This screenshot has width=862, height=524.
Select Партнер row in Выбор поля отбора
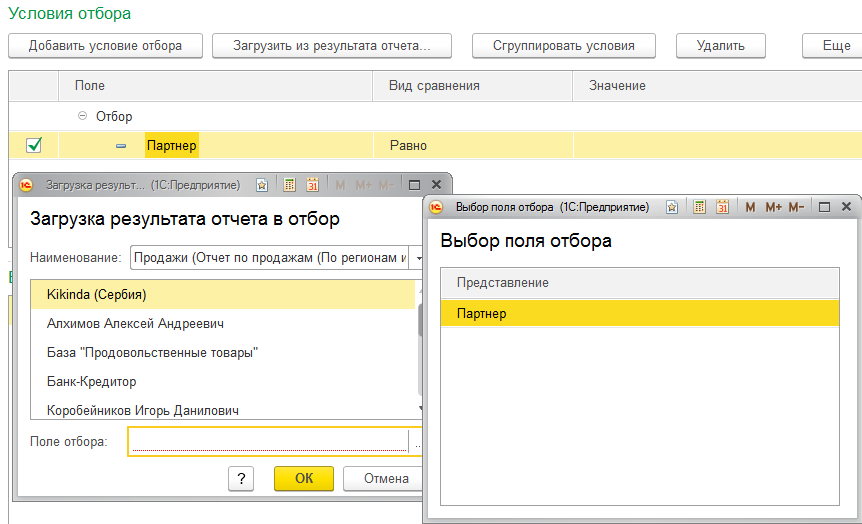click(x=640, y=313)
